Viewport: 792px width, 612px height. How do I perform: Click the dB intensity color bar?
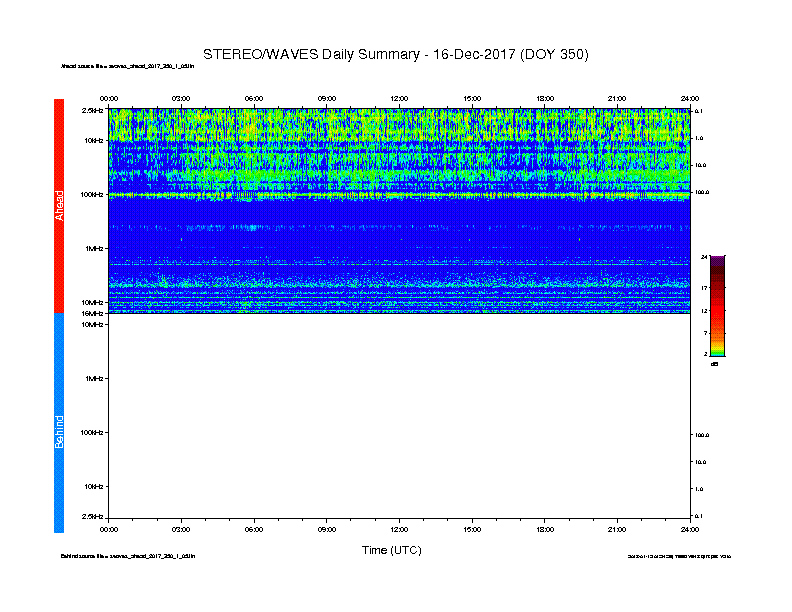coord(717,306)
